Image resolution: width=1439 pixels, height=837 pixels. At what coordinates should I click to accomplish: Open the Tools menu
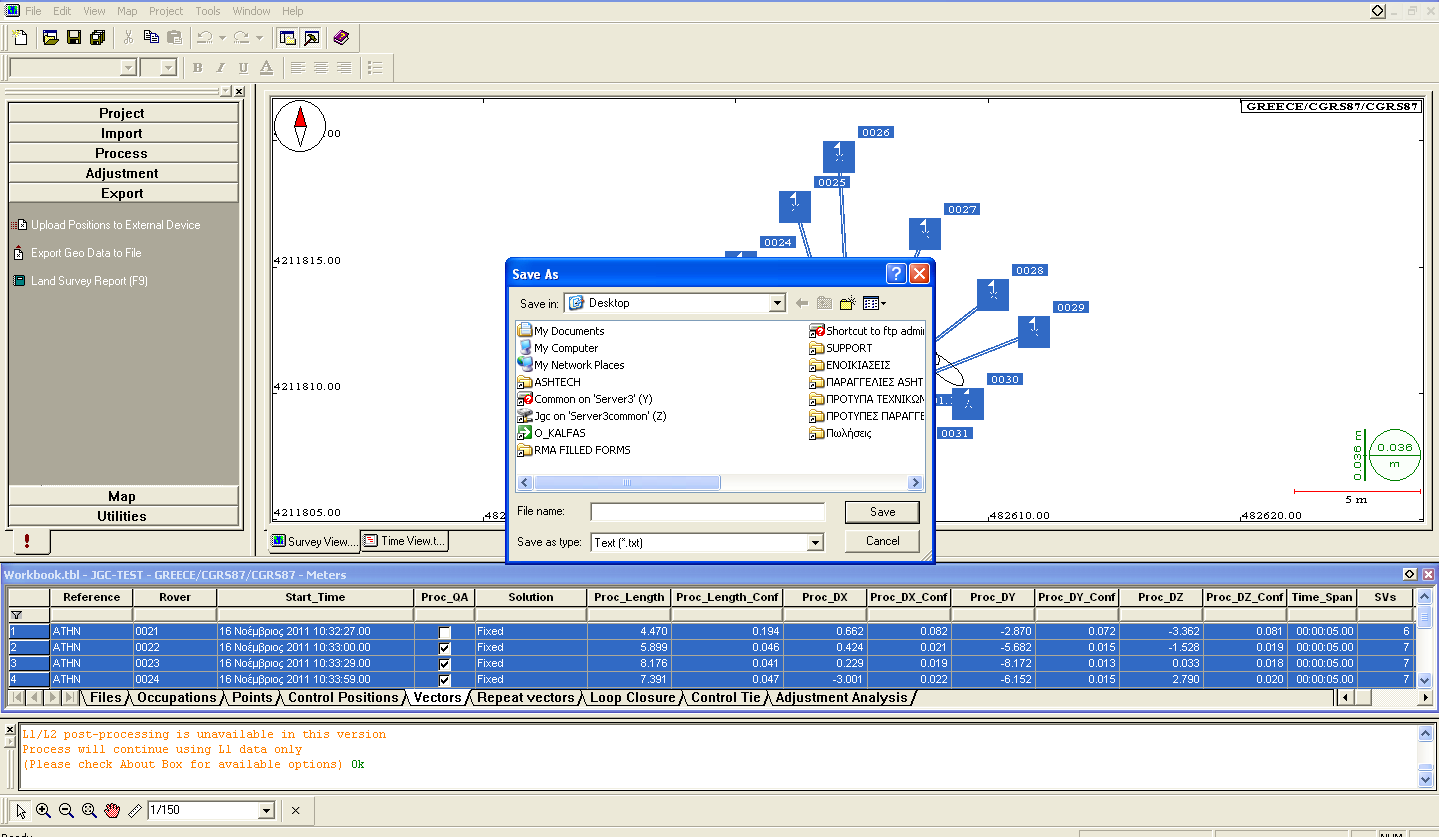208,11
